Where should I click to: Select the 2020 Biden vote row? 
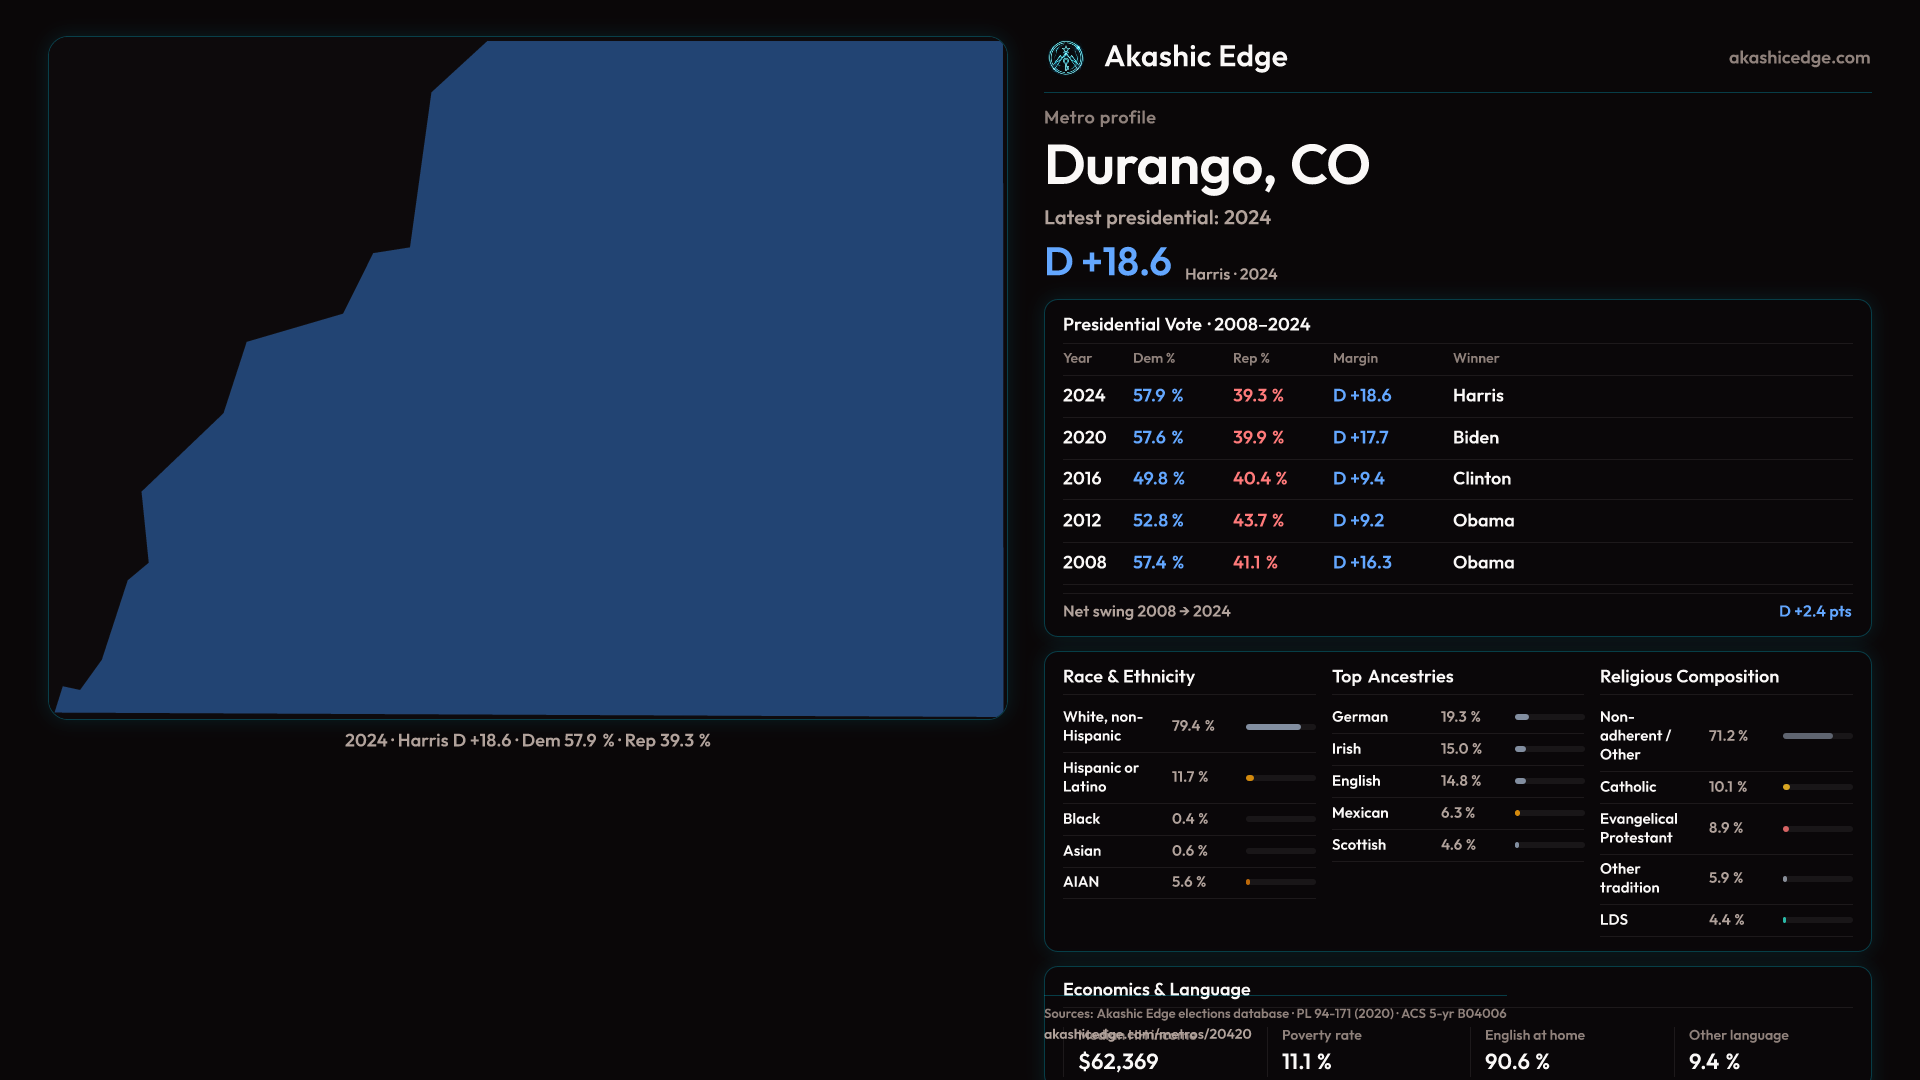click(x=1456, y=438)
